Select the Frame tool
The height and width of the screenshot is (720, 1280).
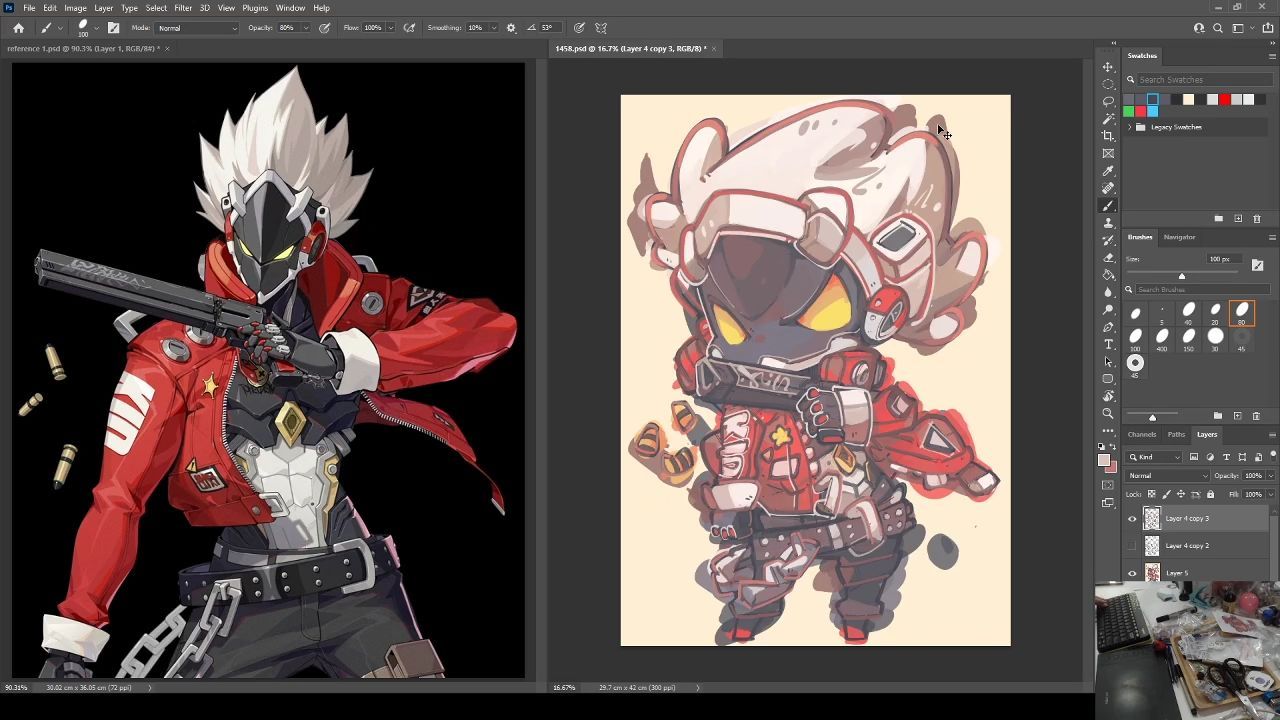(x=1108, y=153)
